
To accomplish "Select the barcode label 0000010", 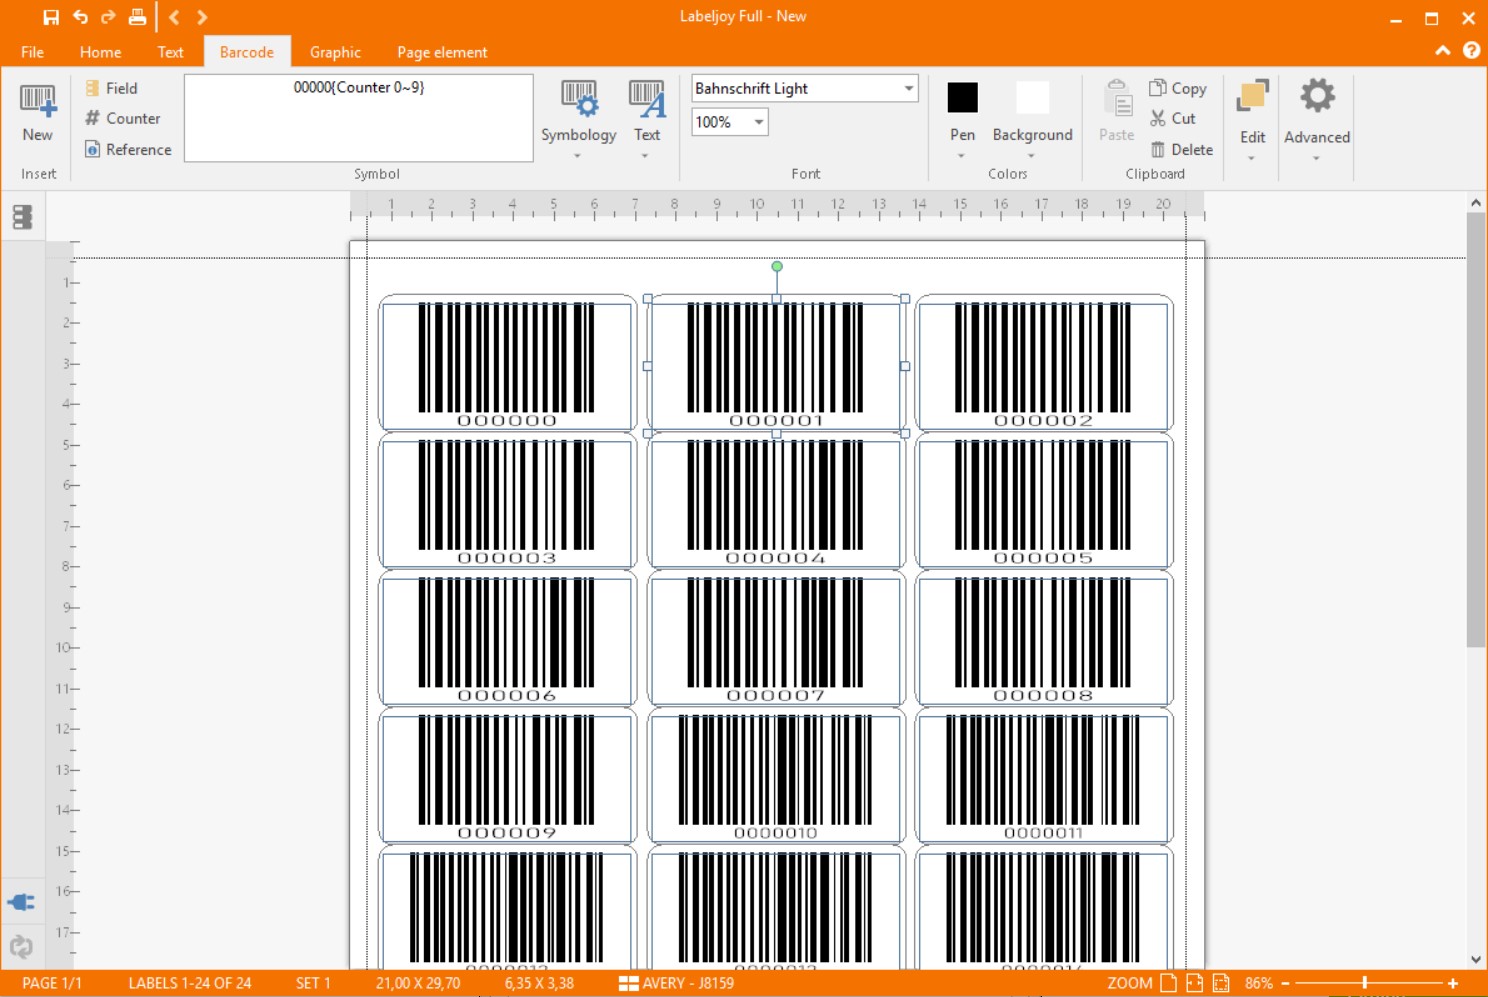I will pos(776,776).
